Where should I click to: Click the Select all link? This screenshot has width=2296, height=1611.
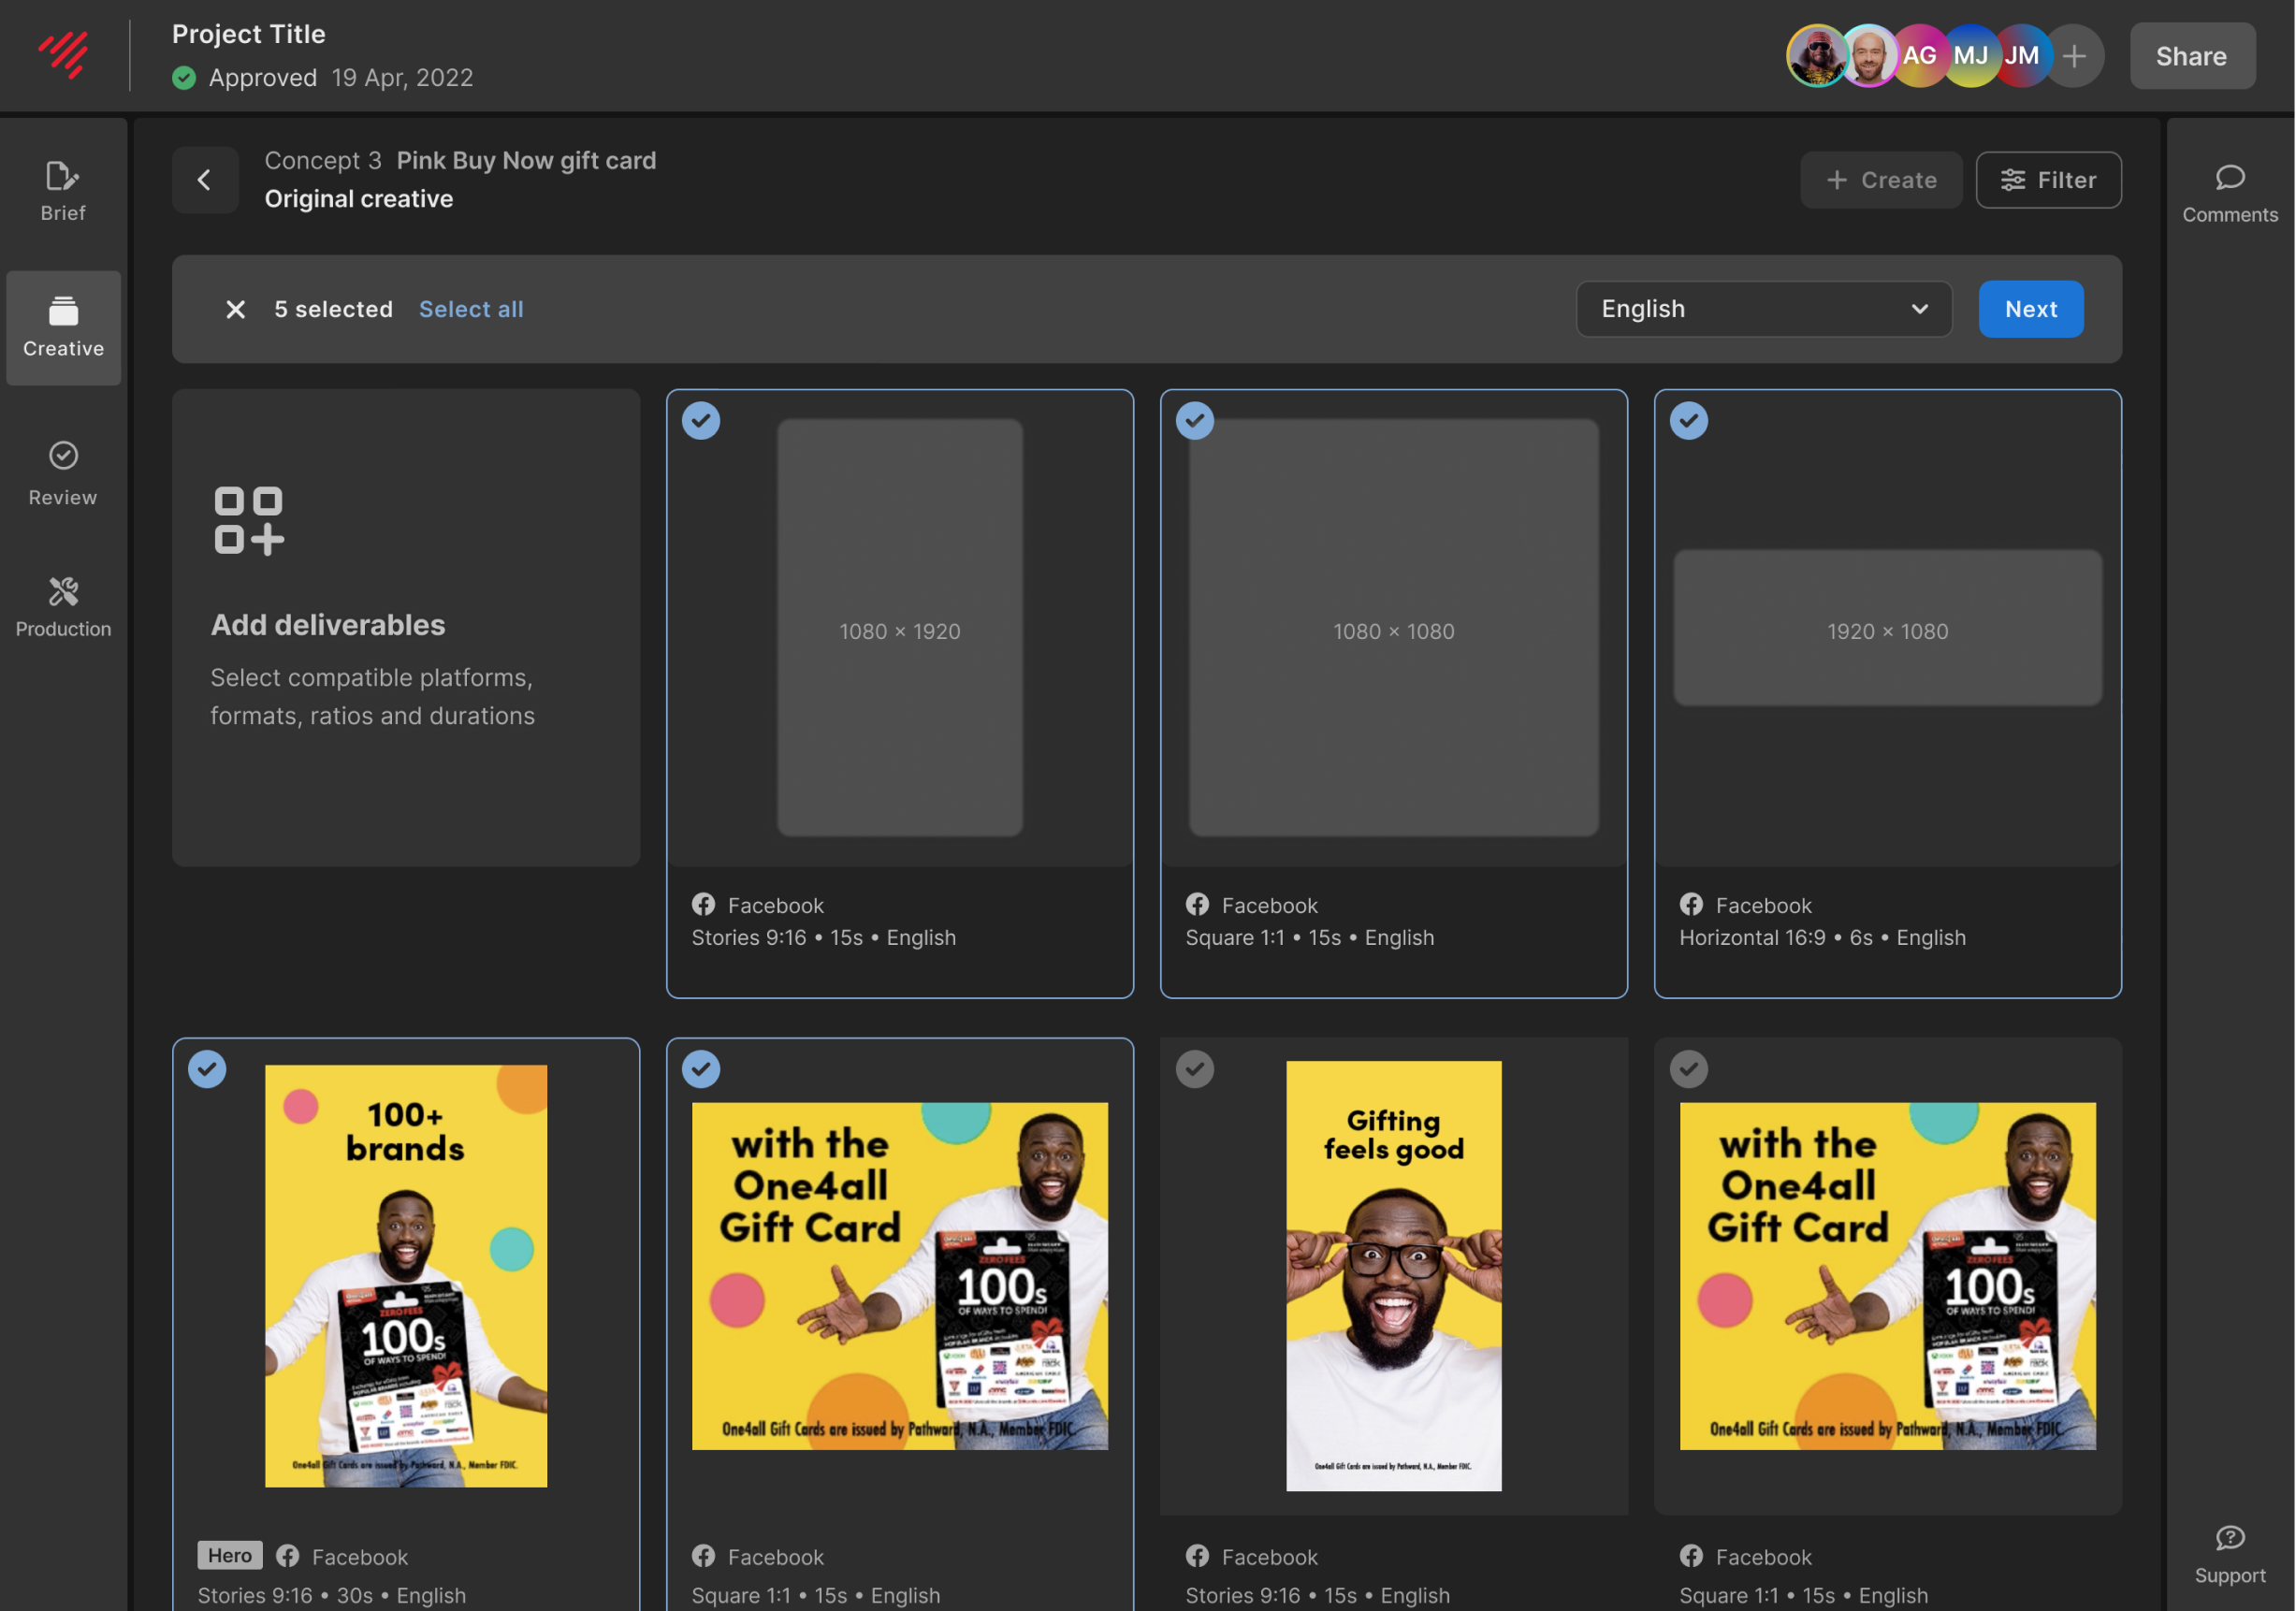[471, 309]
